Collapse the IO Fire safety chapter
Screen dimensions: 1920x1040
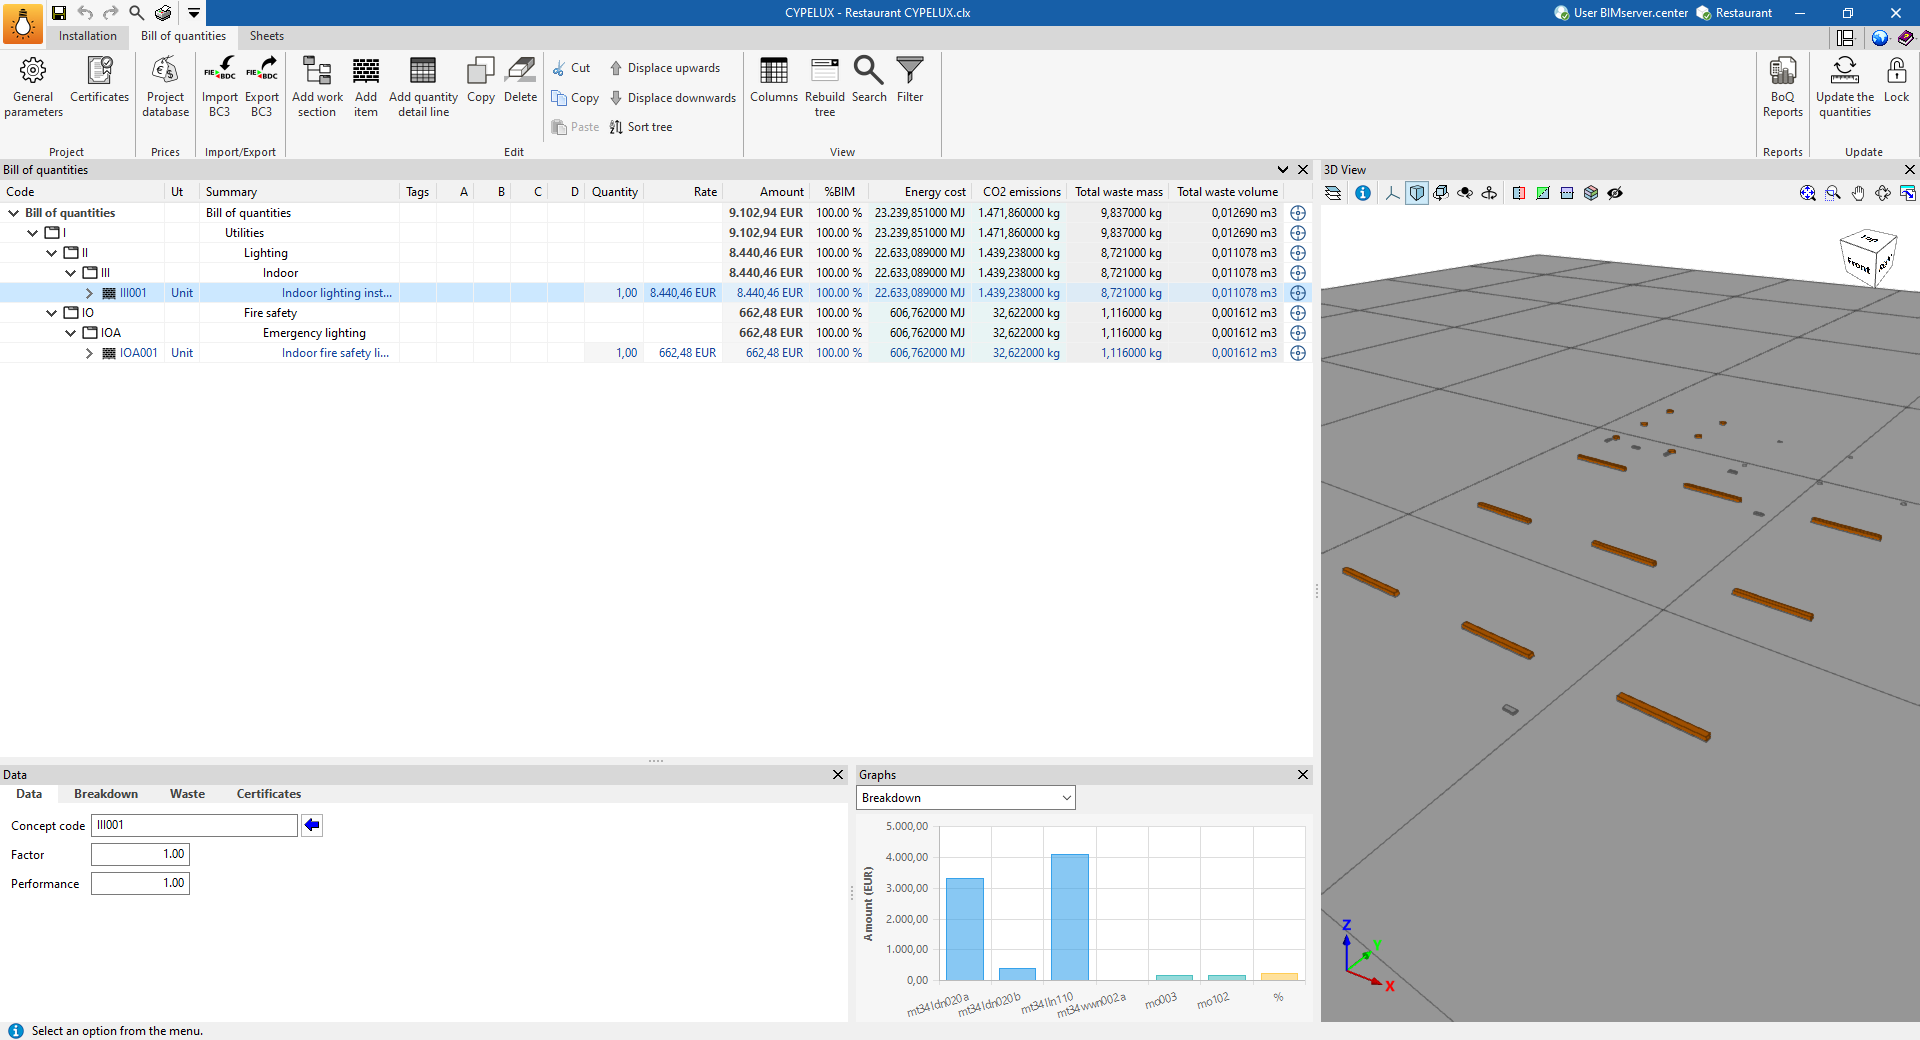coord(52,313)
